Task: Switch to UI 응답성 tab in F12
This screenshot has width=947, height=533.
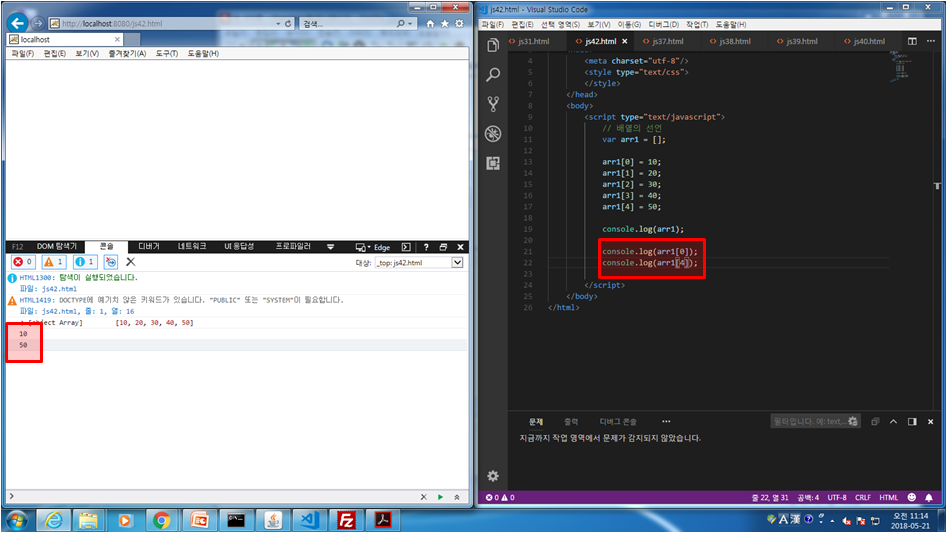Action: click(239, 246)
